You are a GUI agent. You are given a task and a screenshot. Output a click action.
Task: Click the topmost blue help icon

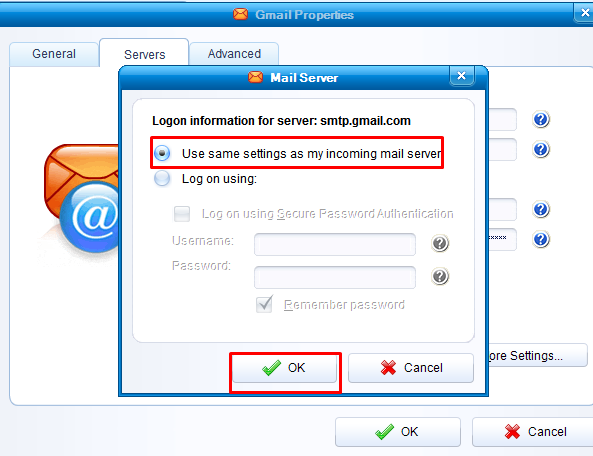pyautogui.click(x=541, y=119)
